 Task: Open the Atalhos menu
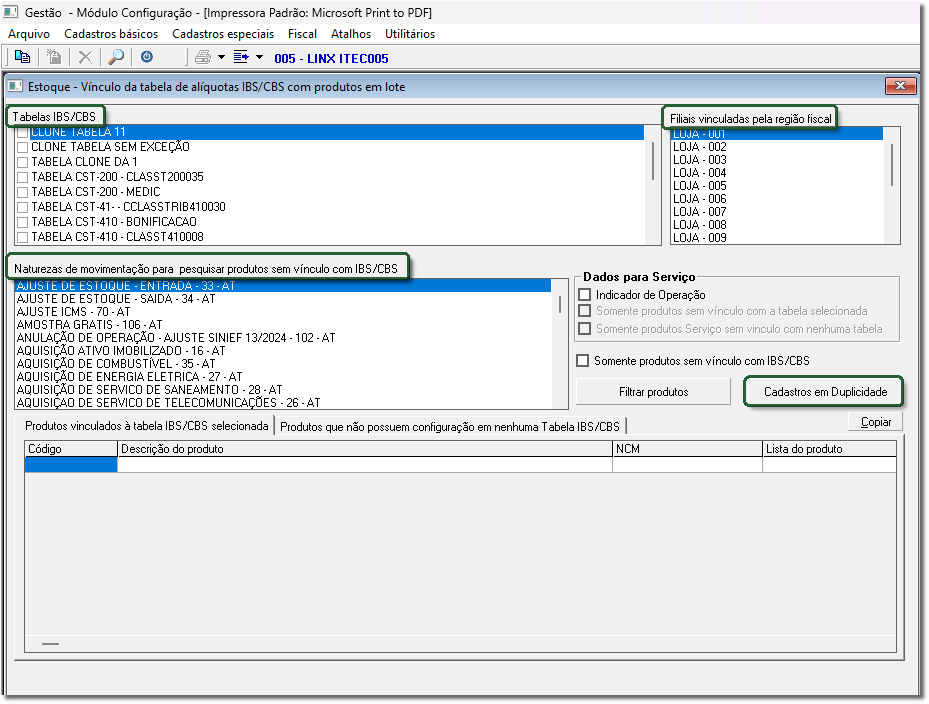(351, 34)
